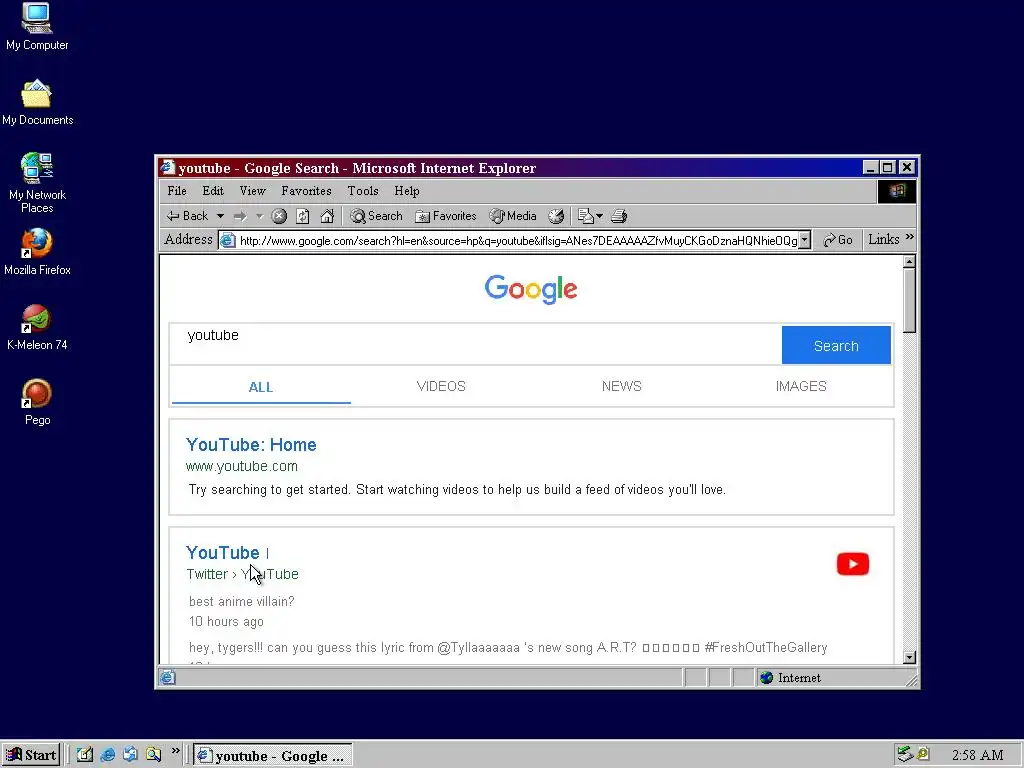The image size is (1024, 768).
Task: Open the Tools menu
Action: 362,191
